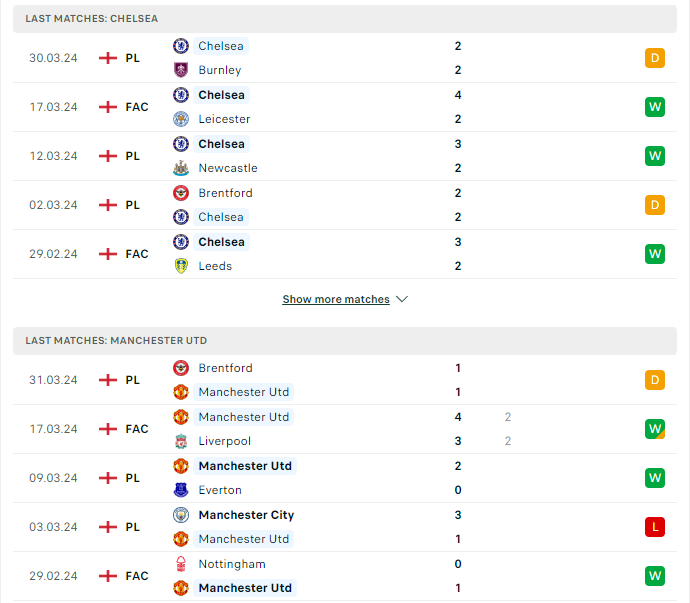Select the Newcastle team name

point(228,168)
